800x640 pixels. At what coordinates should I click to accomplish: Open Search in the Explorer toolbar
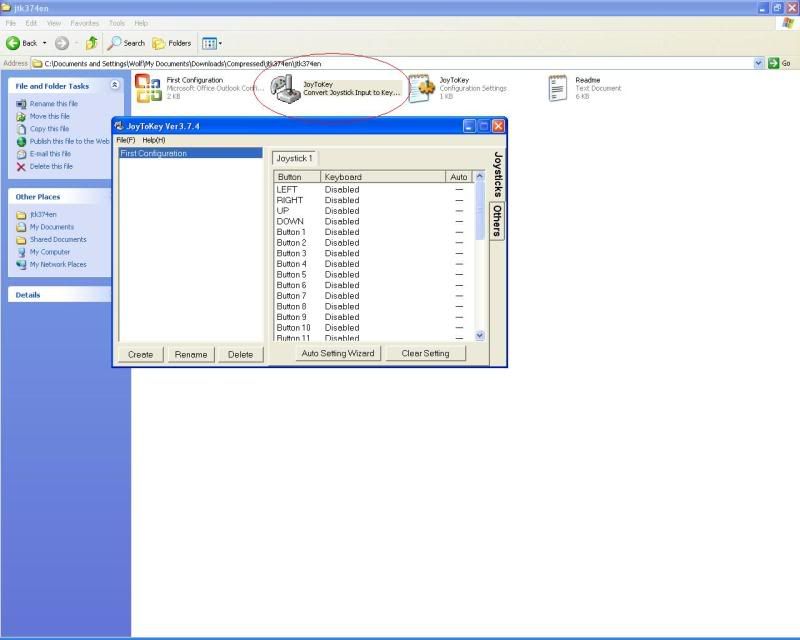point(127,43)
